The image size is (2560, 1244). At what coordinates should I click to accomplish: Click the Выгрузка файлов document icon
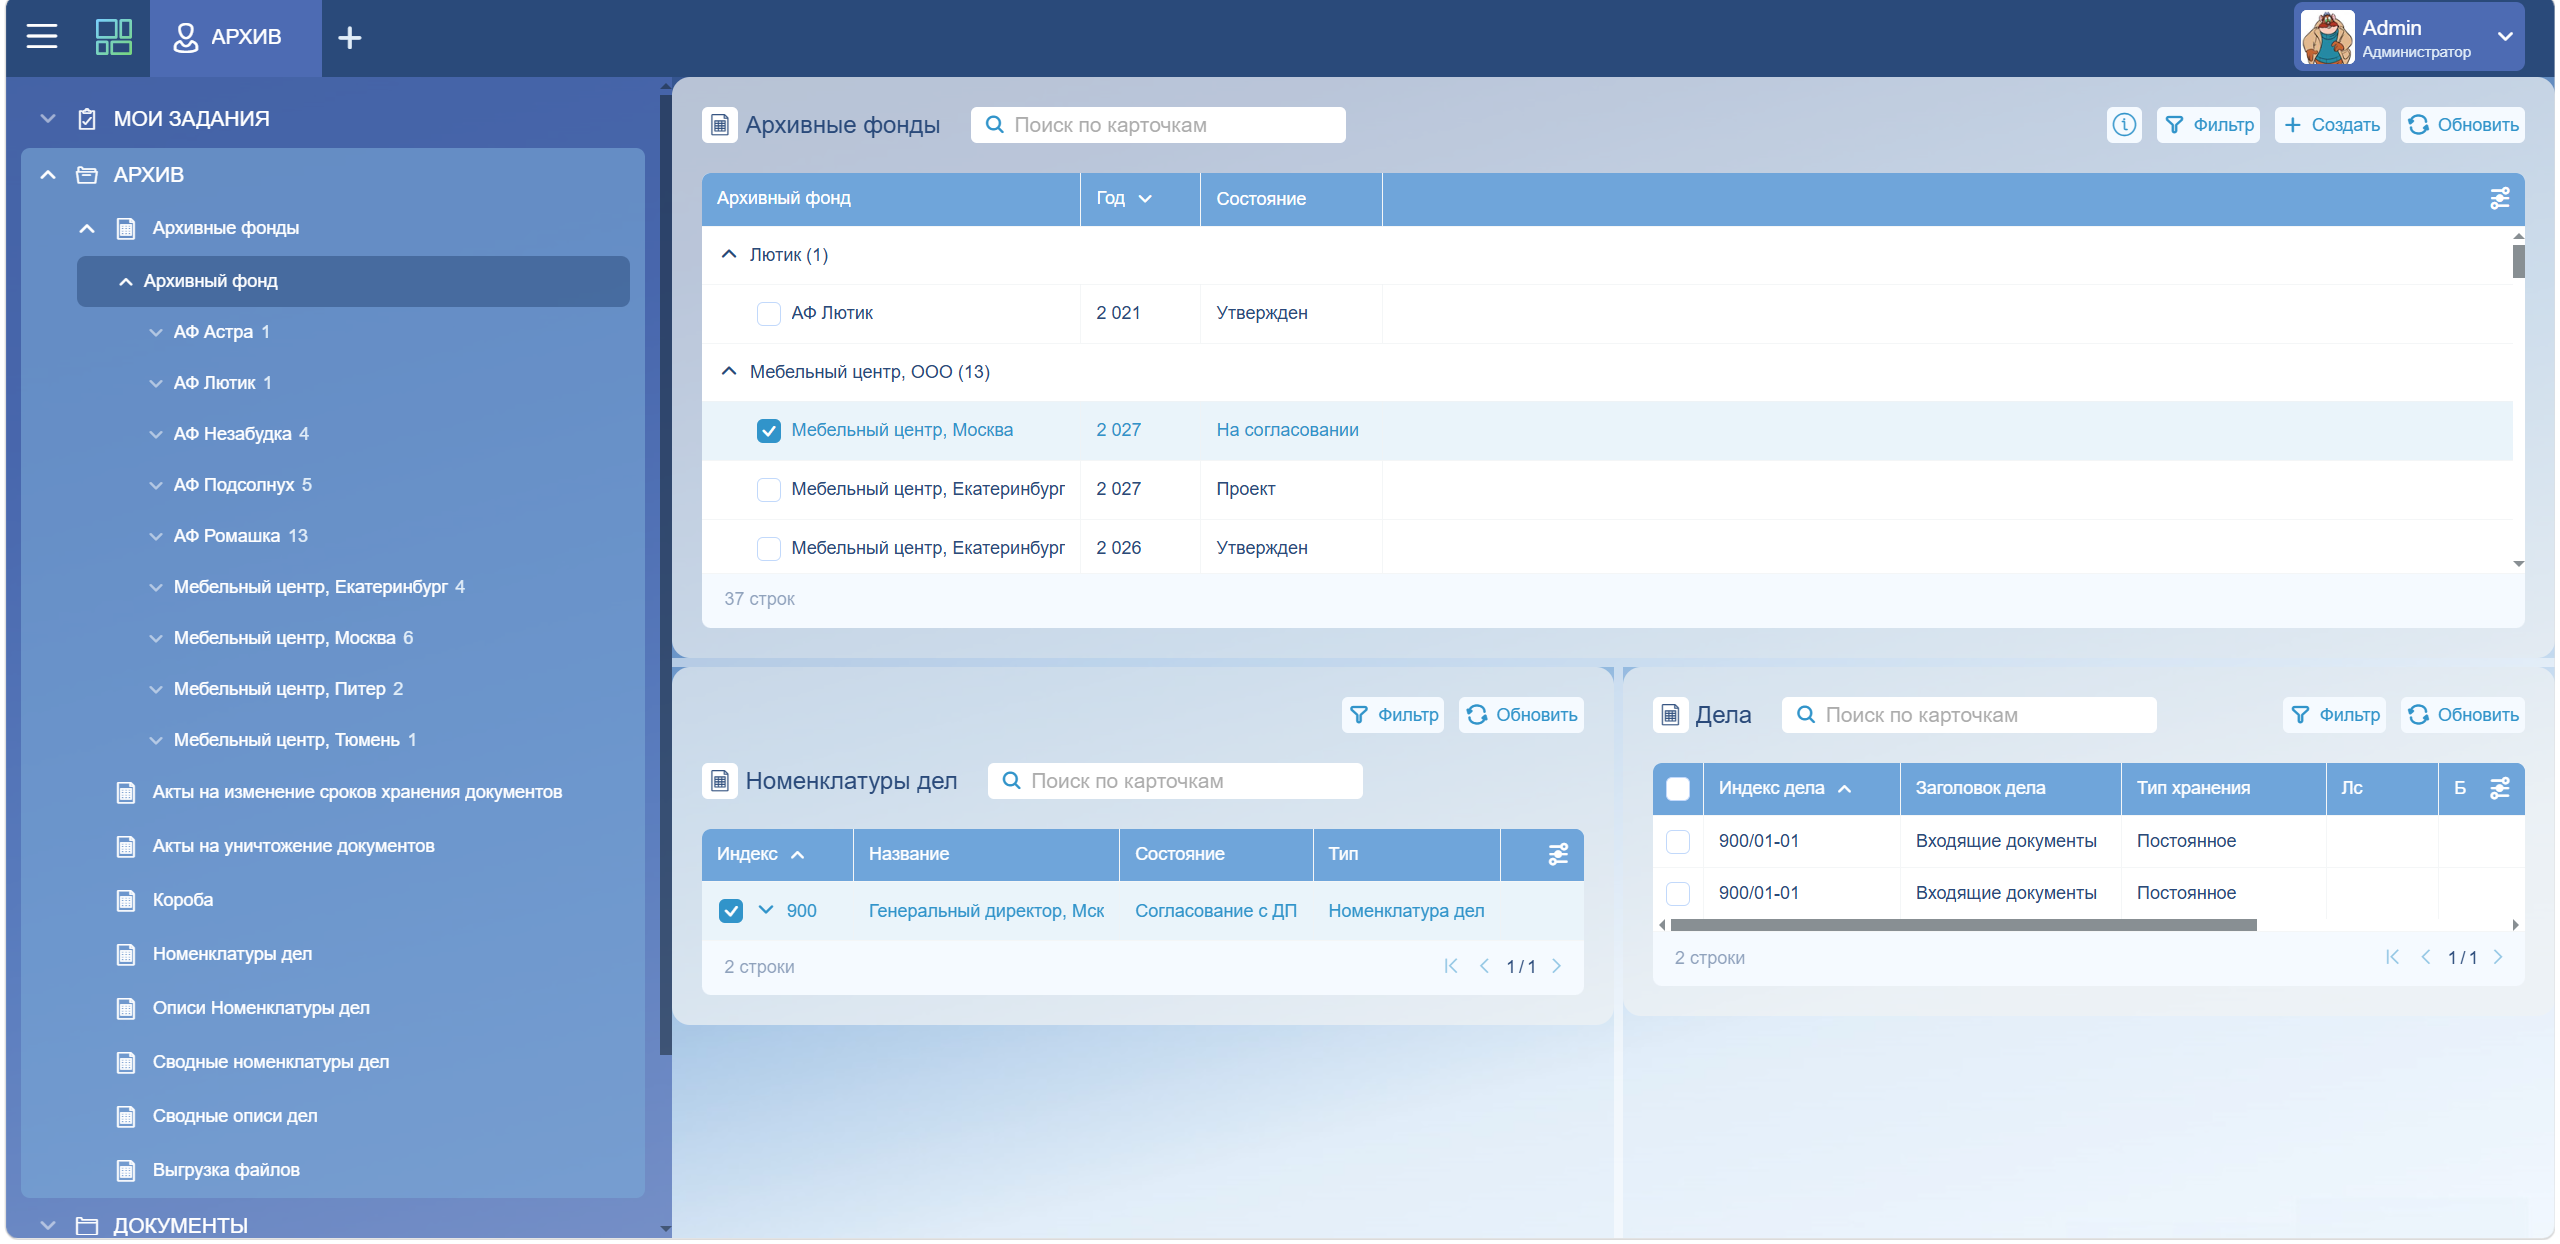click(x=125, y=1170)
